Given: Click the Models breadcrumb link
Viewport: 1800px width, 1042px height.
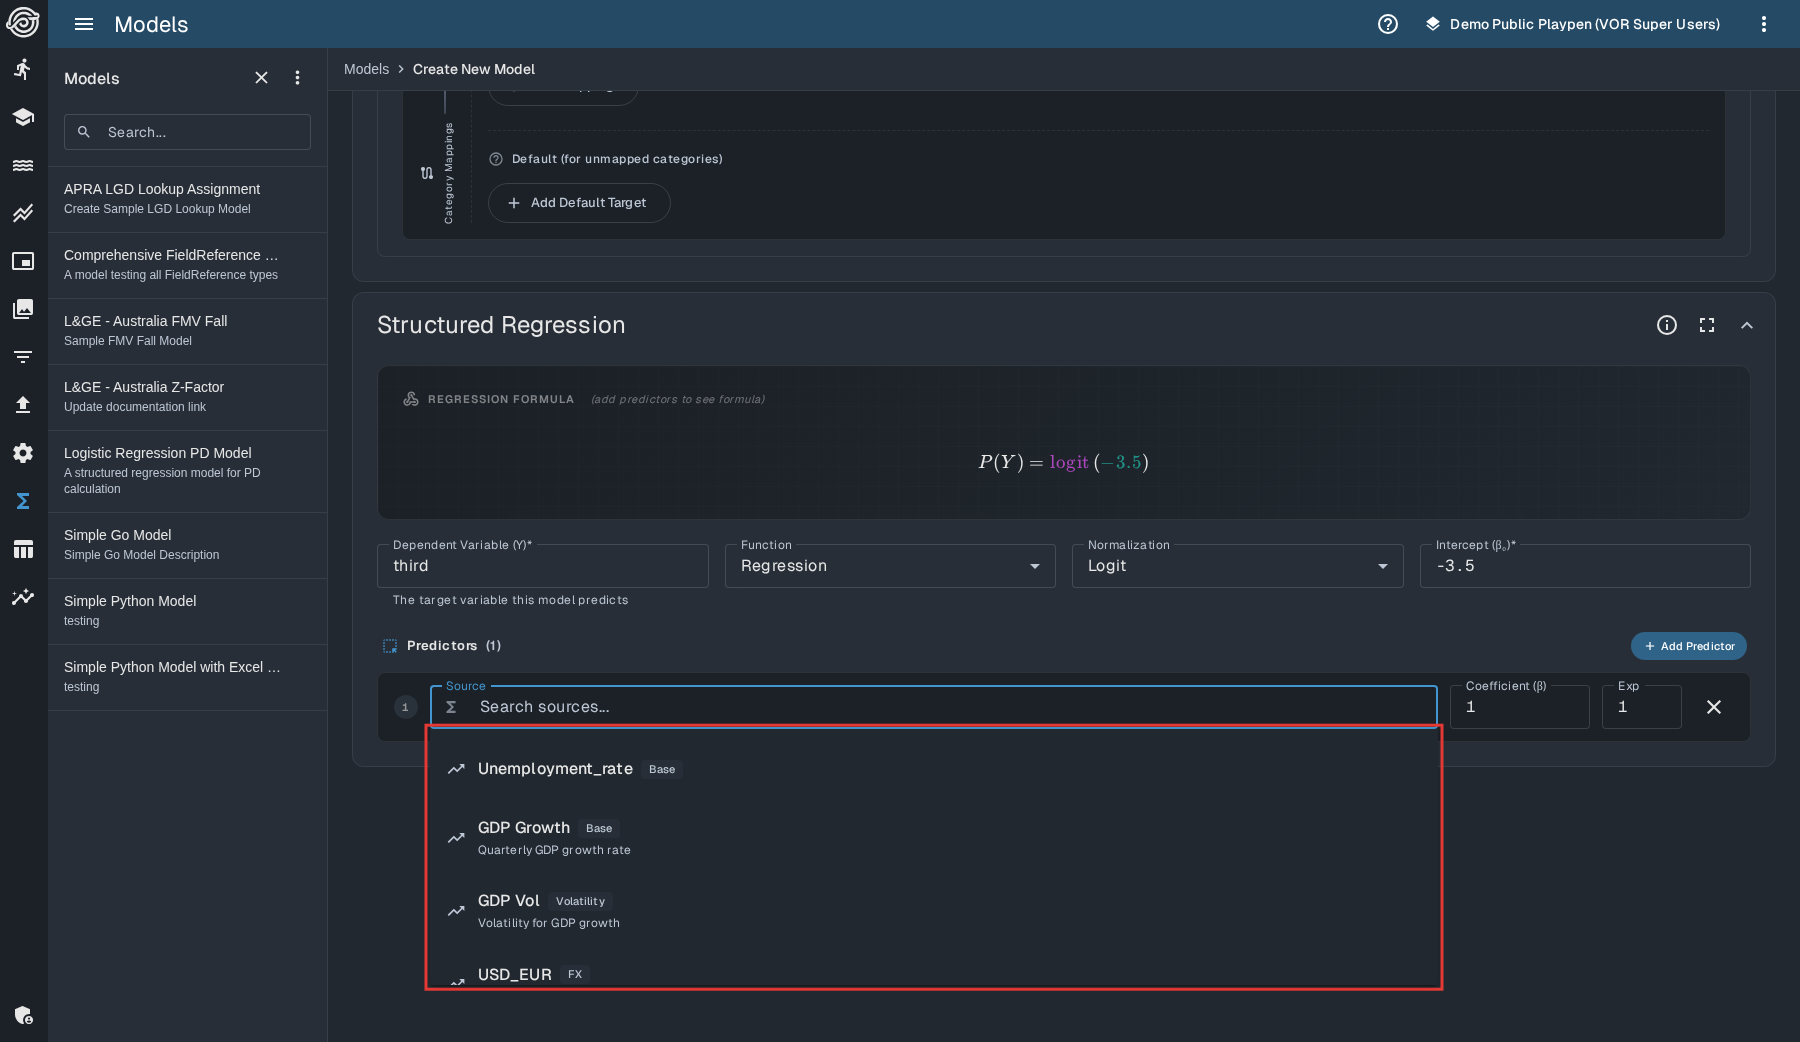Looking at the screenshot, I should point(366,69).
